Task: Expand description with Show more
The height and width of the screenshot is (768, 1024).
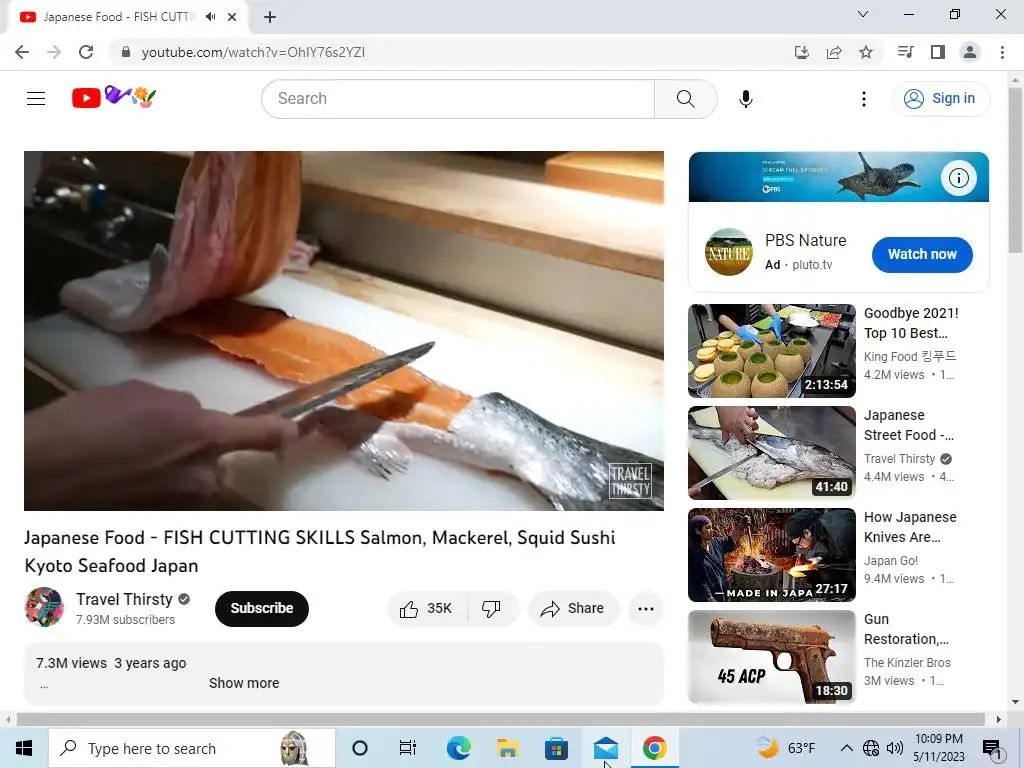Action: pyautogui.click(x=244, y=683)
